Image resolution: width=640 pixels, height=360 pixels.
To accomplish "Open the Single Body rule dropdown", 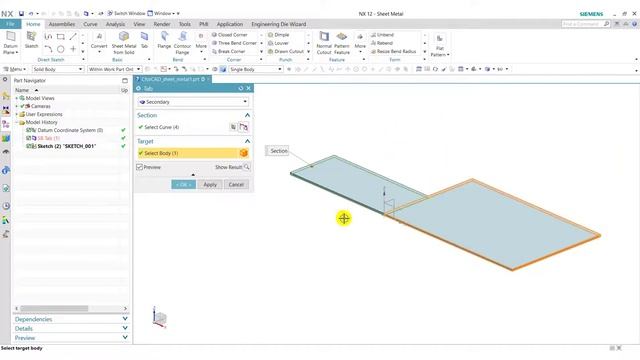I will pyautogui.click(x=256, y=69).
